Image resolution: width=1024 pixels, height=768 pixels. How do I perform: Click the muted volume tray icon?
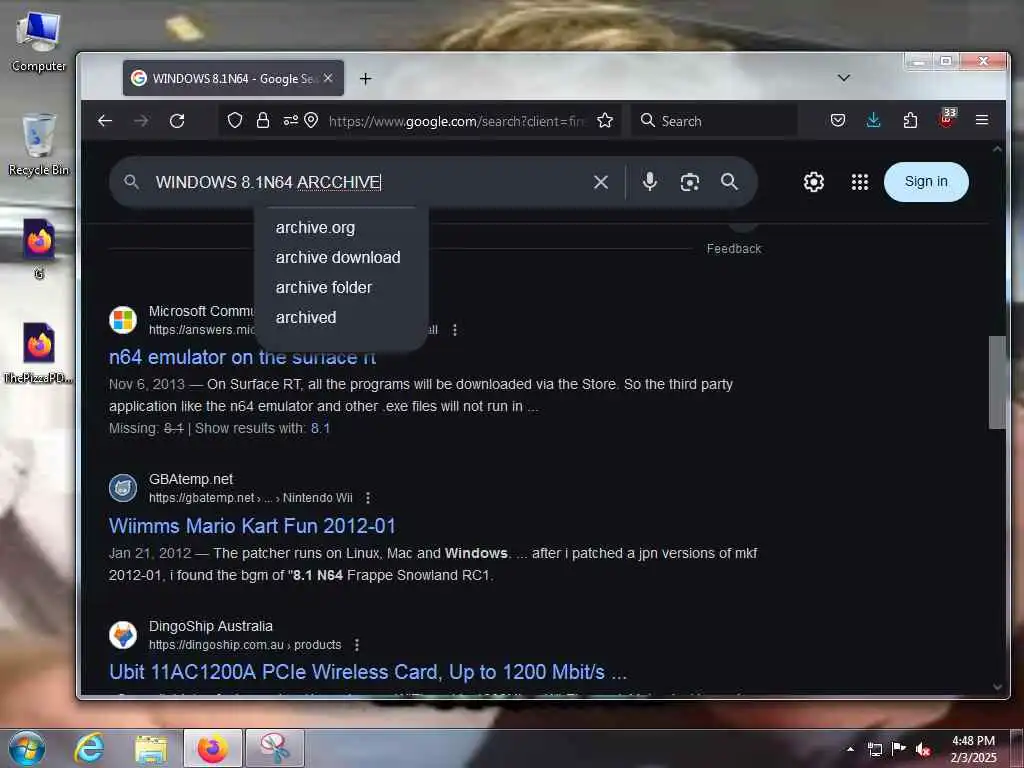pos(923,749)
